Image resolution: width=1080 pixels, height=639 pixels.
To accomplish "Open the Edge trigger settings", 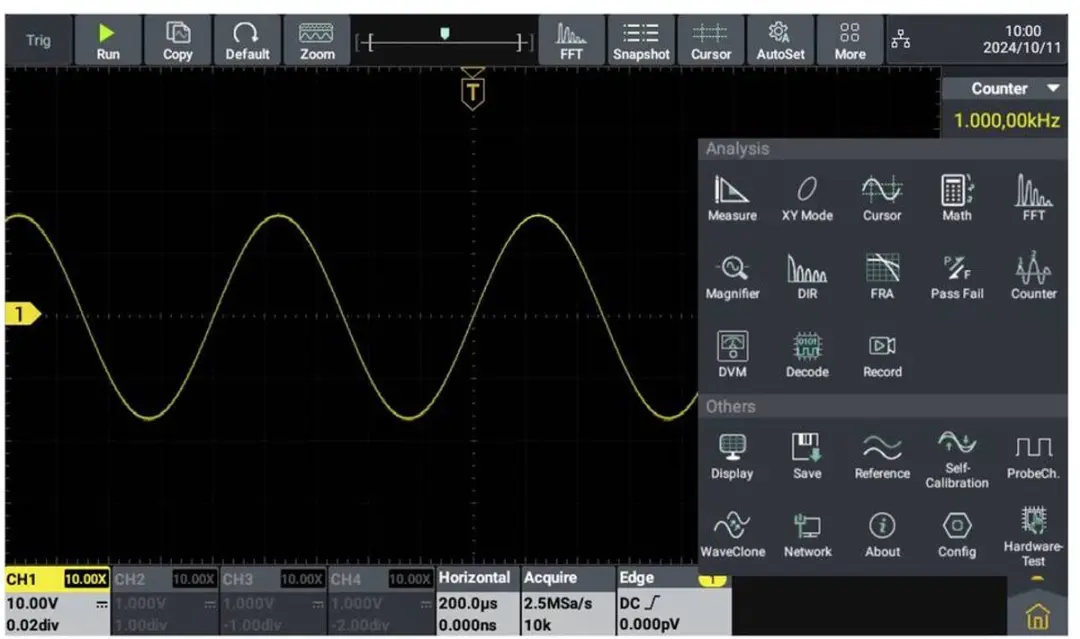I will 673,601.
